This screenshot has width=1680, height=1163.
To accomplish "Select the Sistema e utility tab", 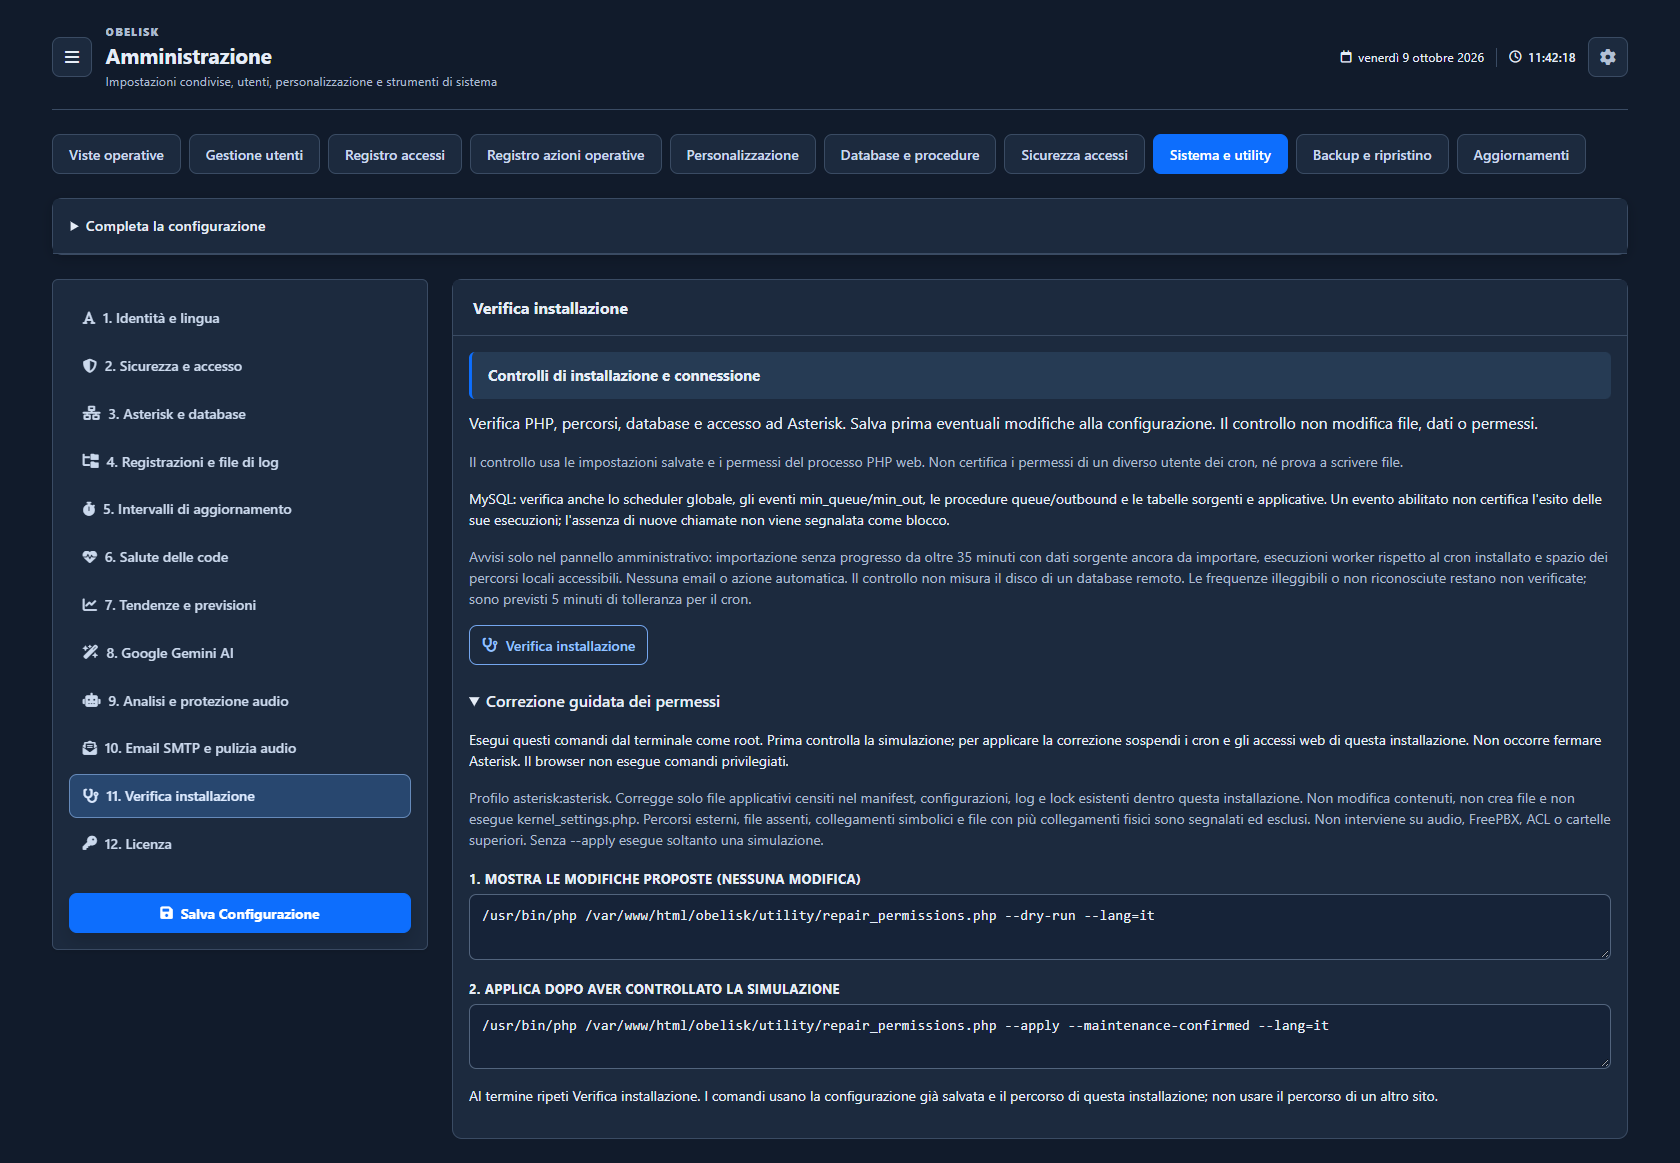I will [x=1220, y=155].
